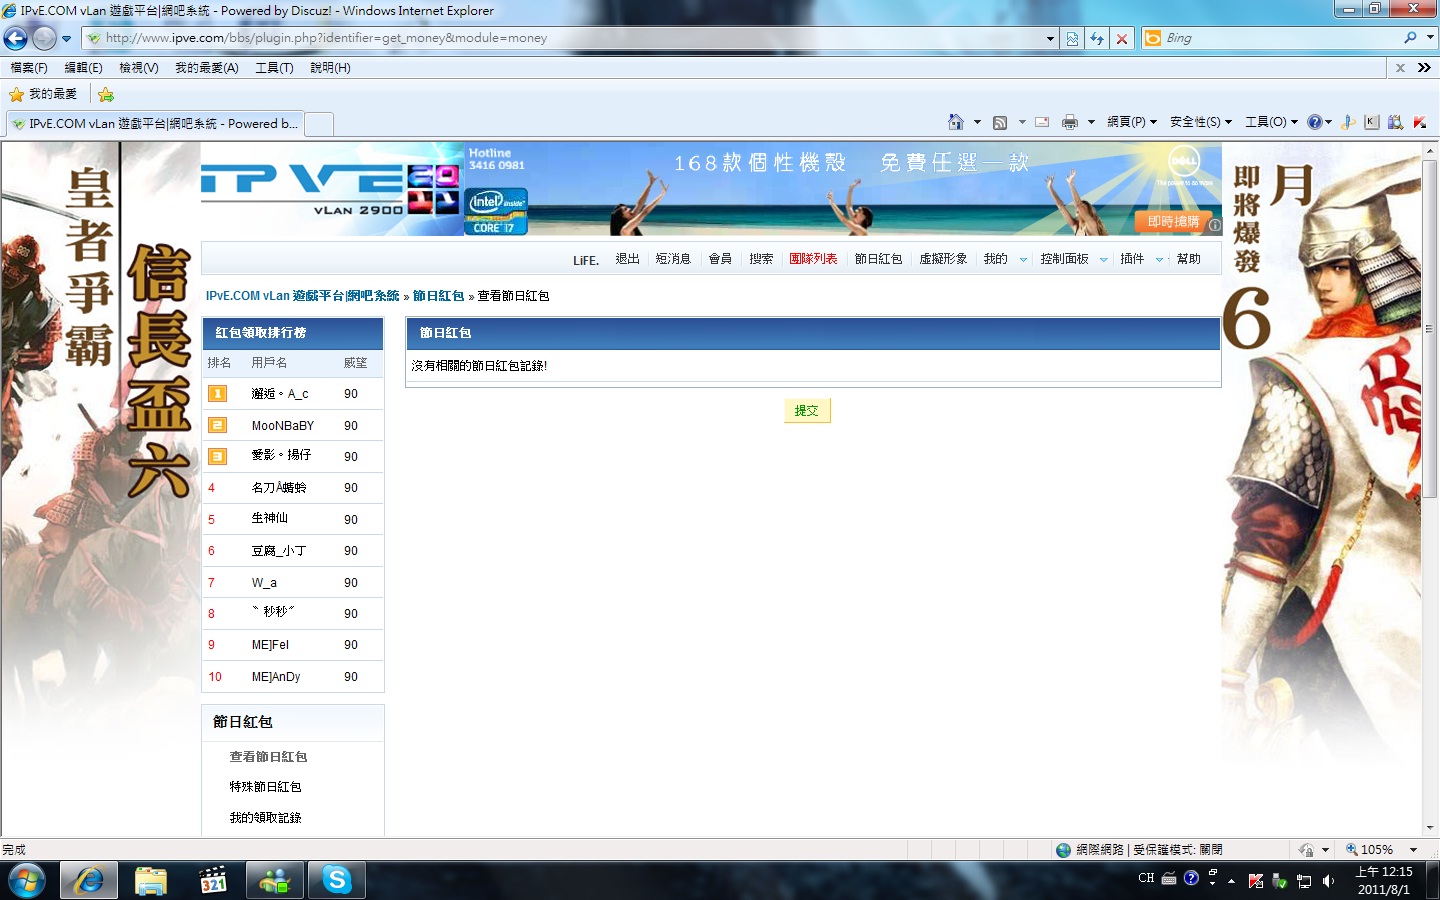Viewport: 1440px width, 900px height.
Task: Expand the 網頁(P) dropdown menu
Action: [1132, 122]
